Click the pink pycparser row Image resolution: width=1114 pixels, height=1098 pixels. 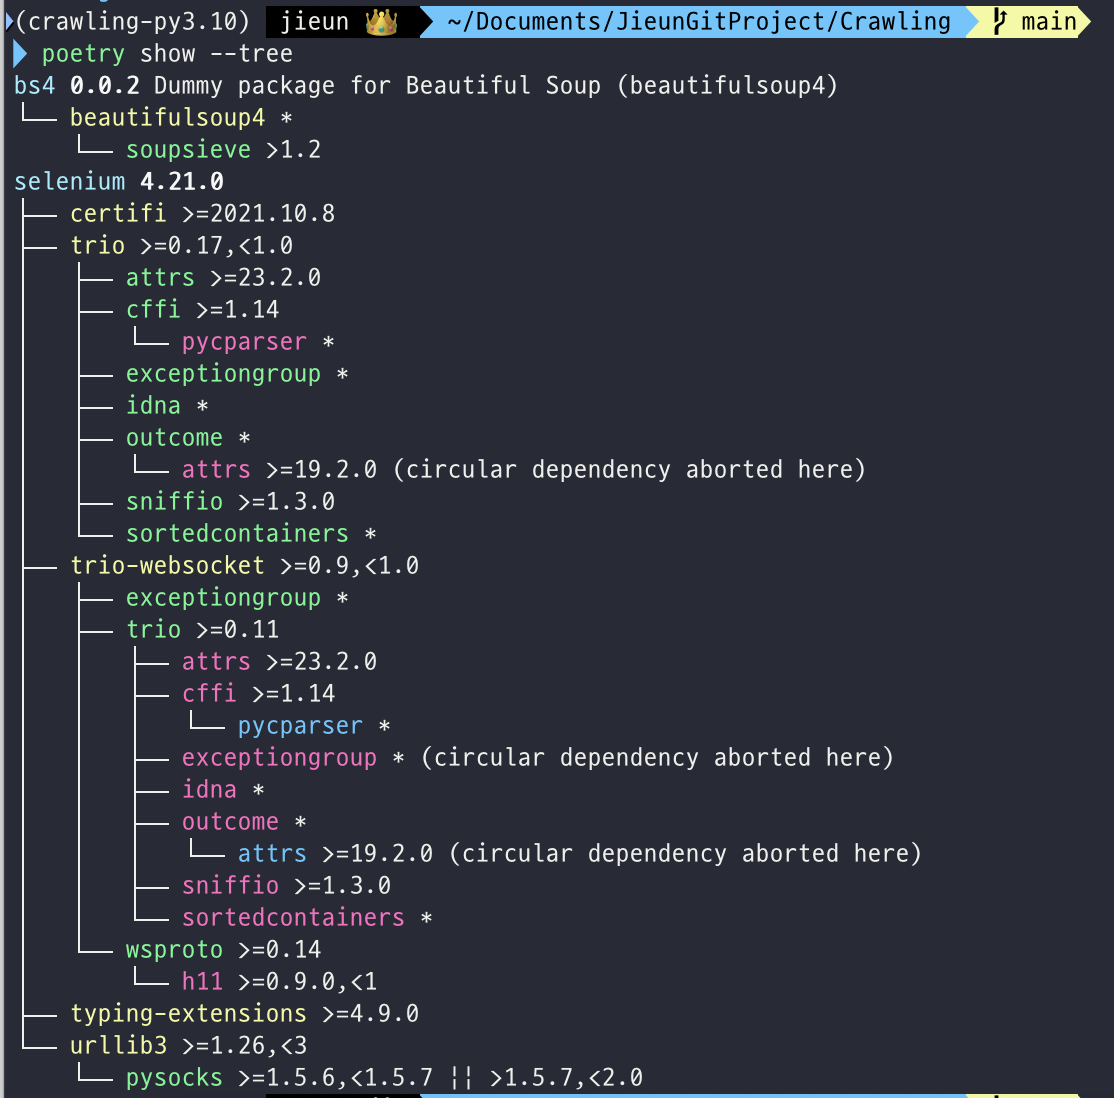click(x=258, y=342)
